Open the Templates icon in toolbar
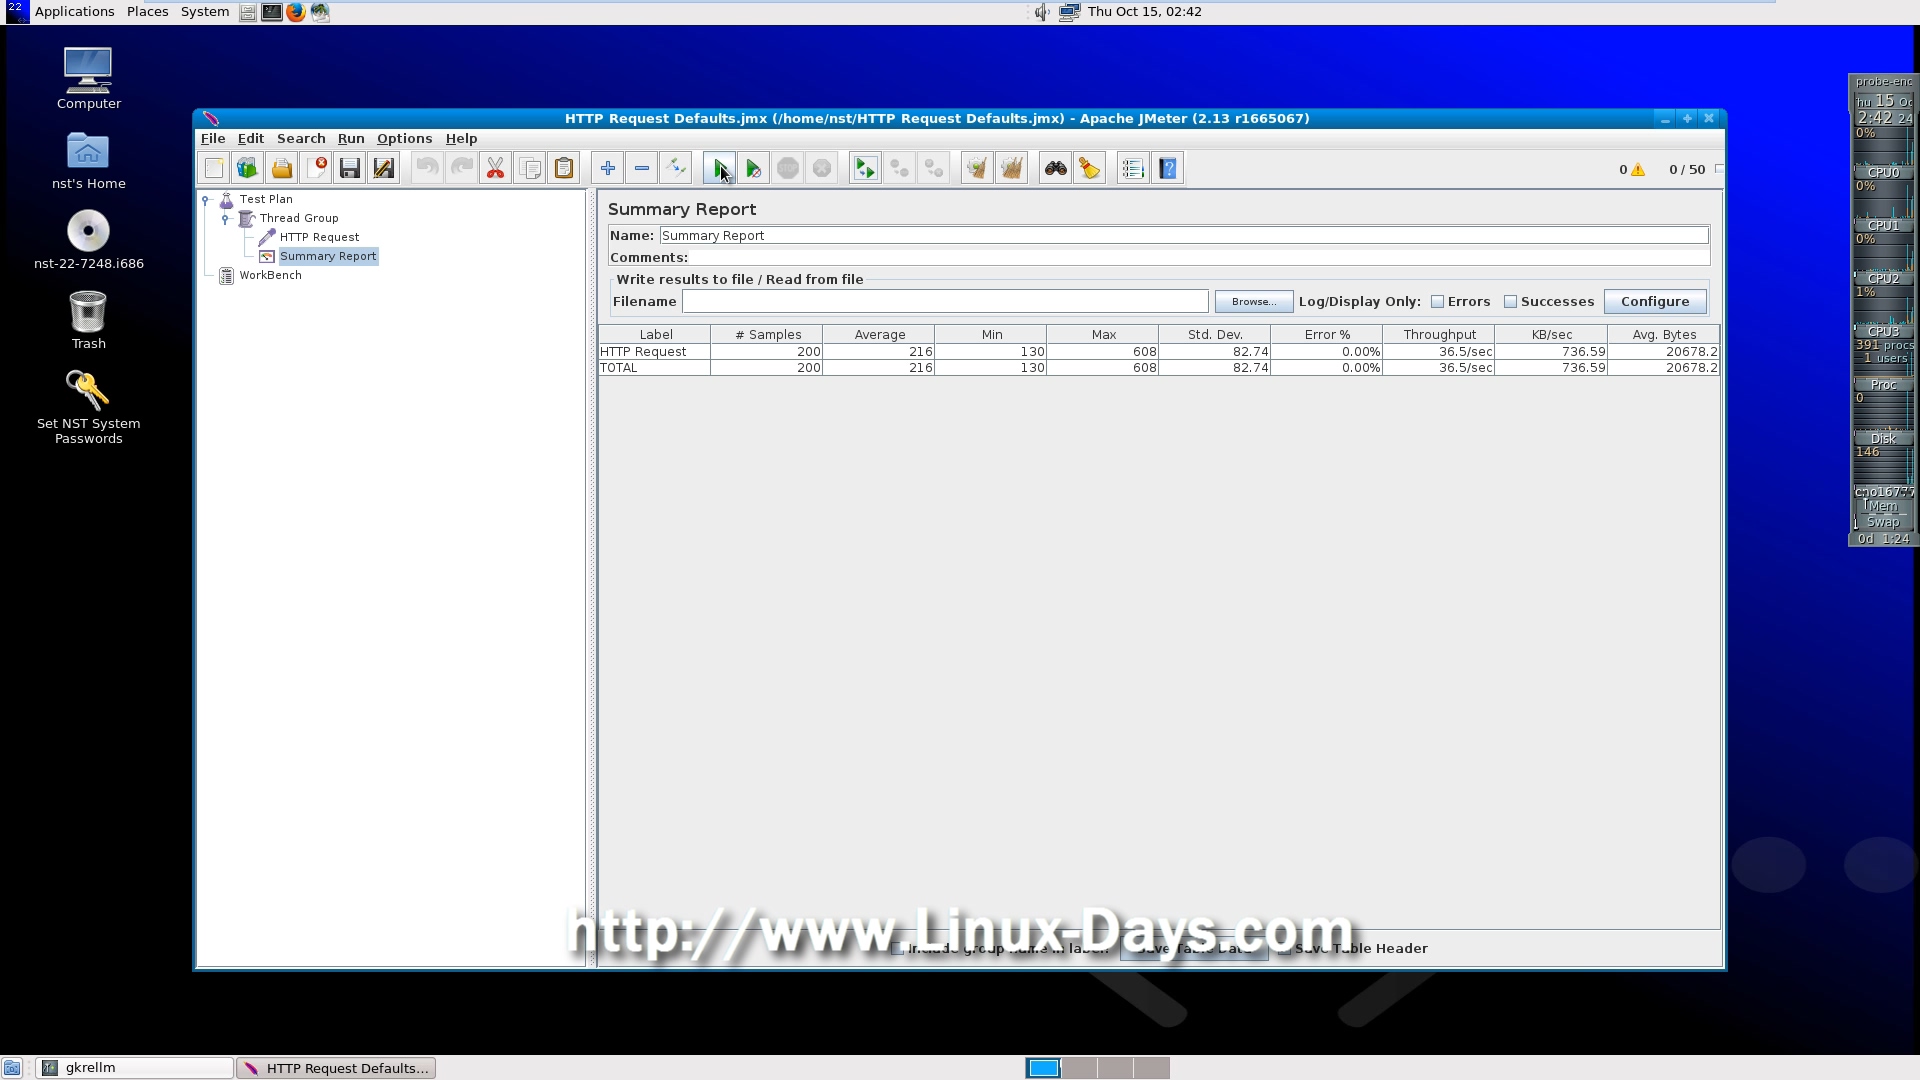This screenshot has width=1920, height=1080. (x=247, y=169)
